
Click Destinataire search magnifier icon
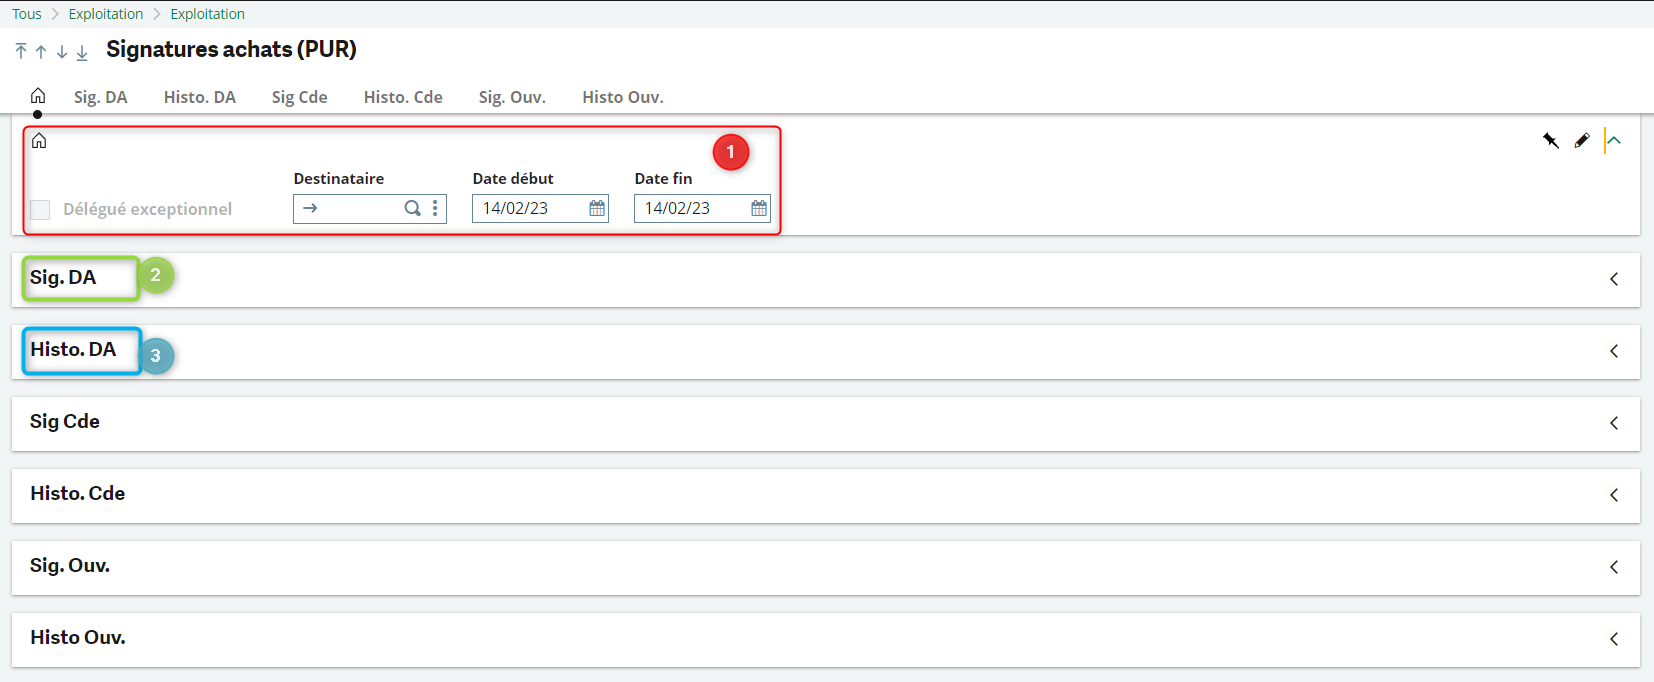[412, 208]
